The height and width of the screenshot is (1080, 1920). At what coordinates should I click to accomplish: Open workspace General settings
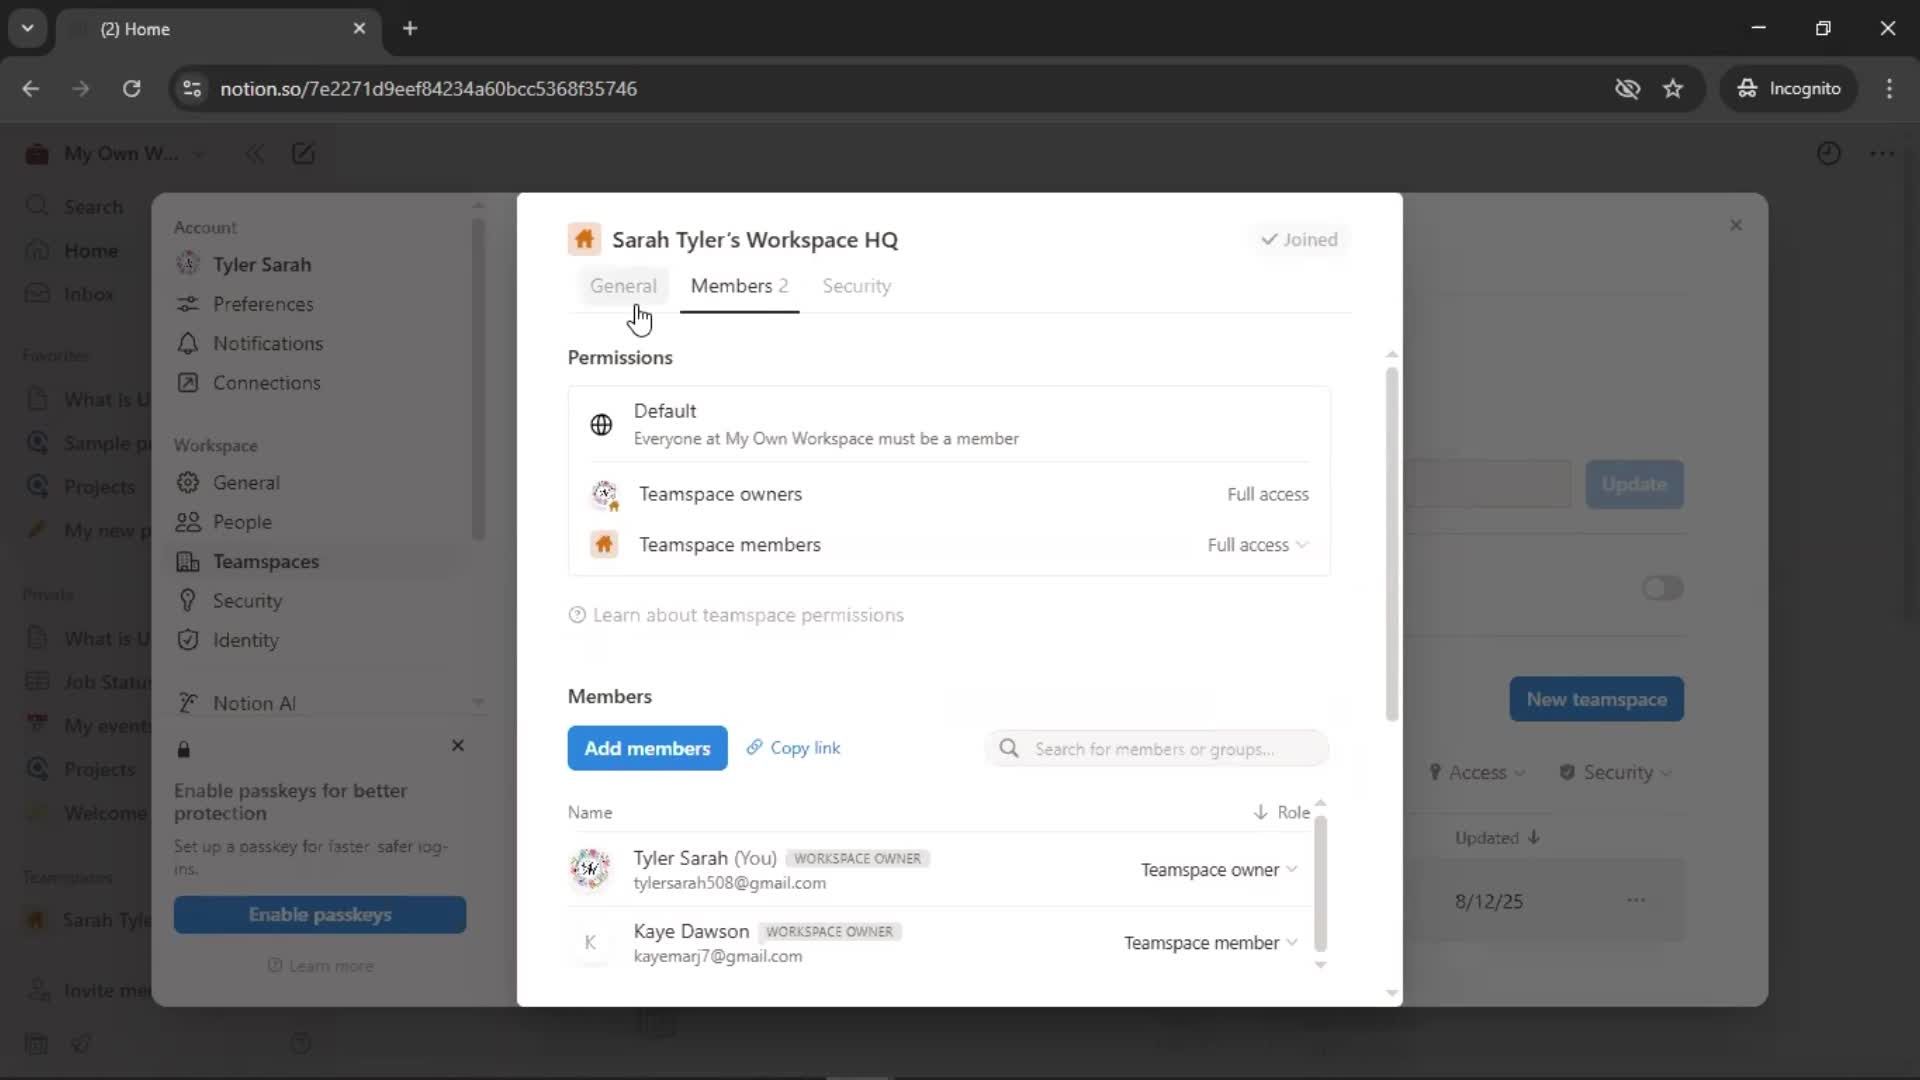click(x=320, y=482)
